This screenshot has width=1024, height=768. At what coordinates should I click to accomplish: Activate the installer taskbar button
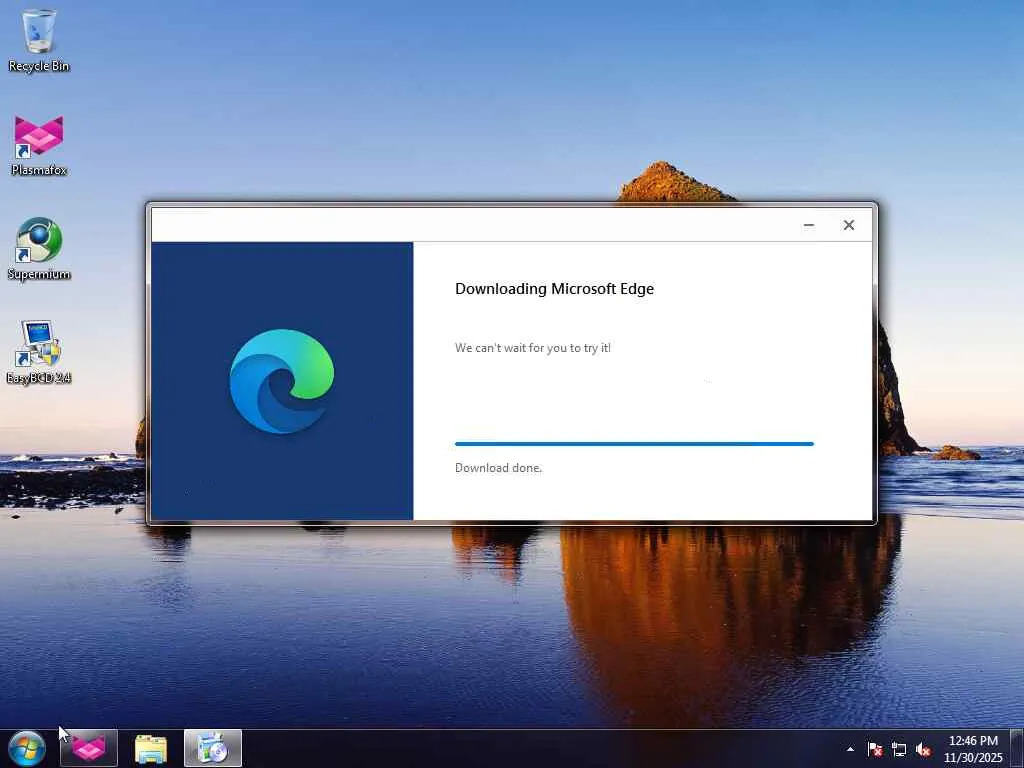pyautogui.click(x=213, y=748)
